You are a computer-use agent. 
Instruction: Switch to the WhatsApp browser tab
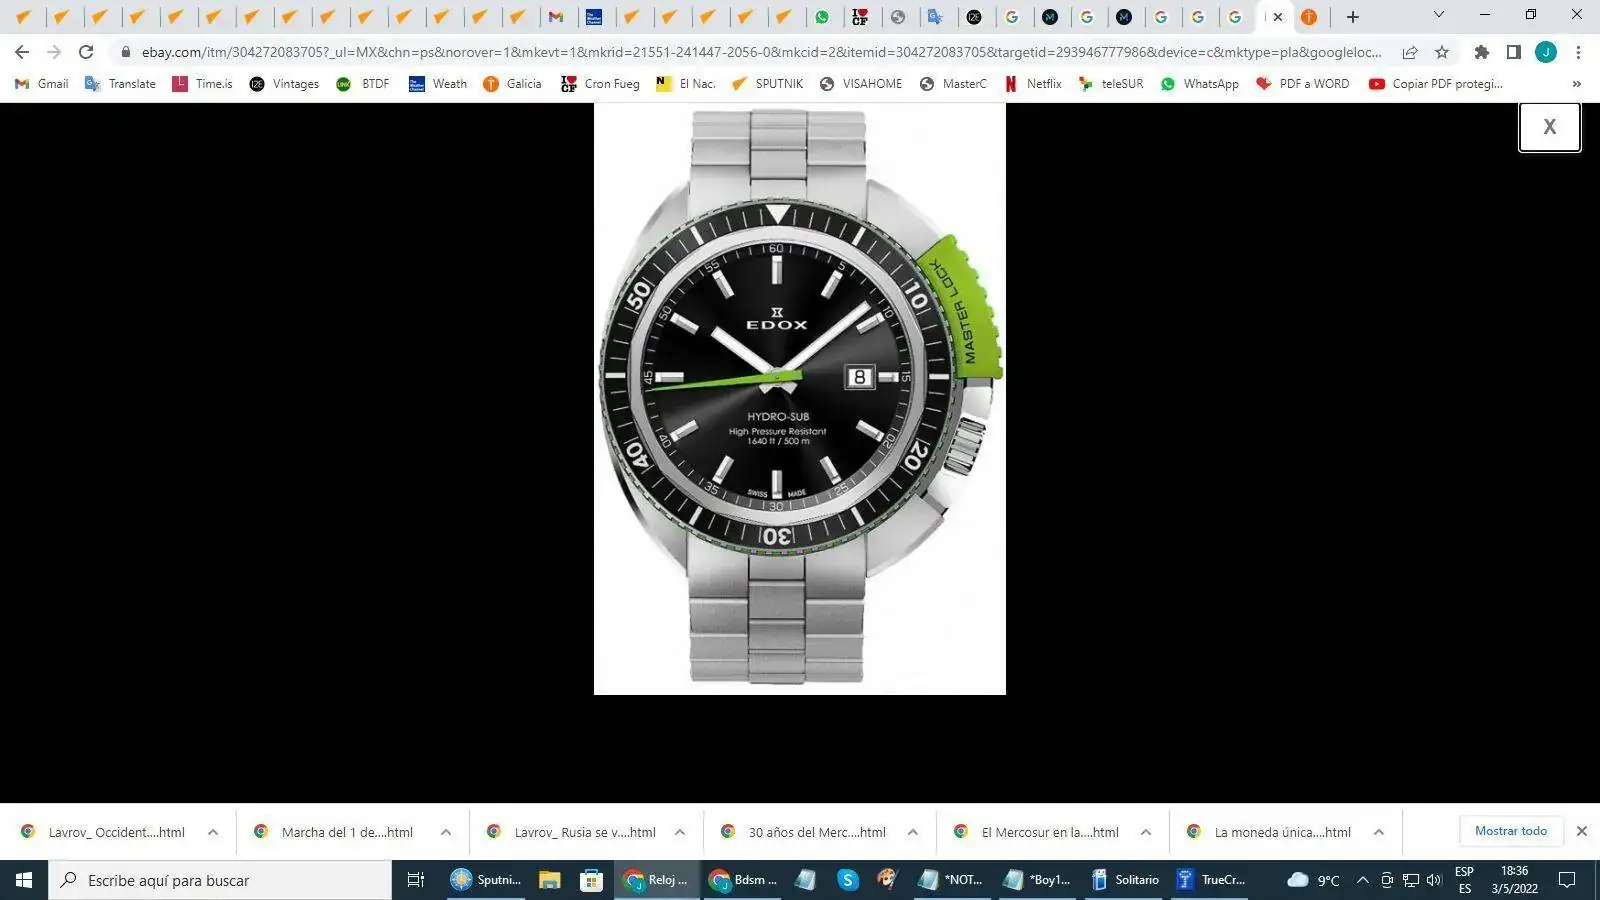point(822,17)
